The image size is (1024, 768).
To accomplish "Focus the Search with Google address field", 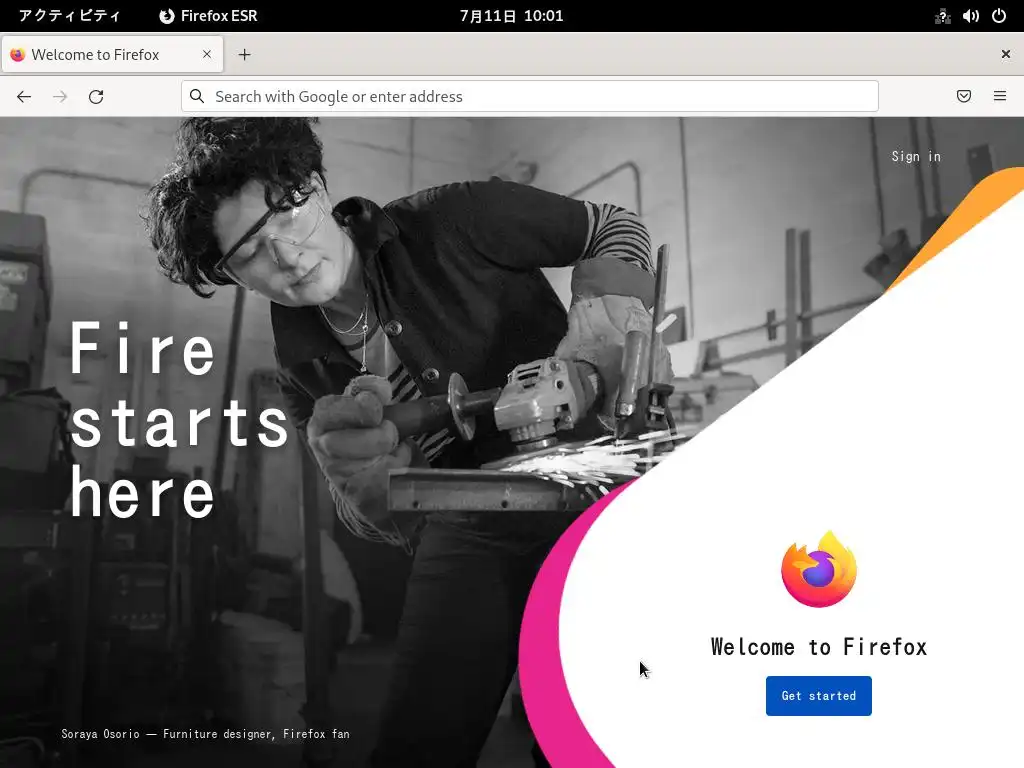I will coord(530,96).
